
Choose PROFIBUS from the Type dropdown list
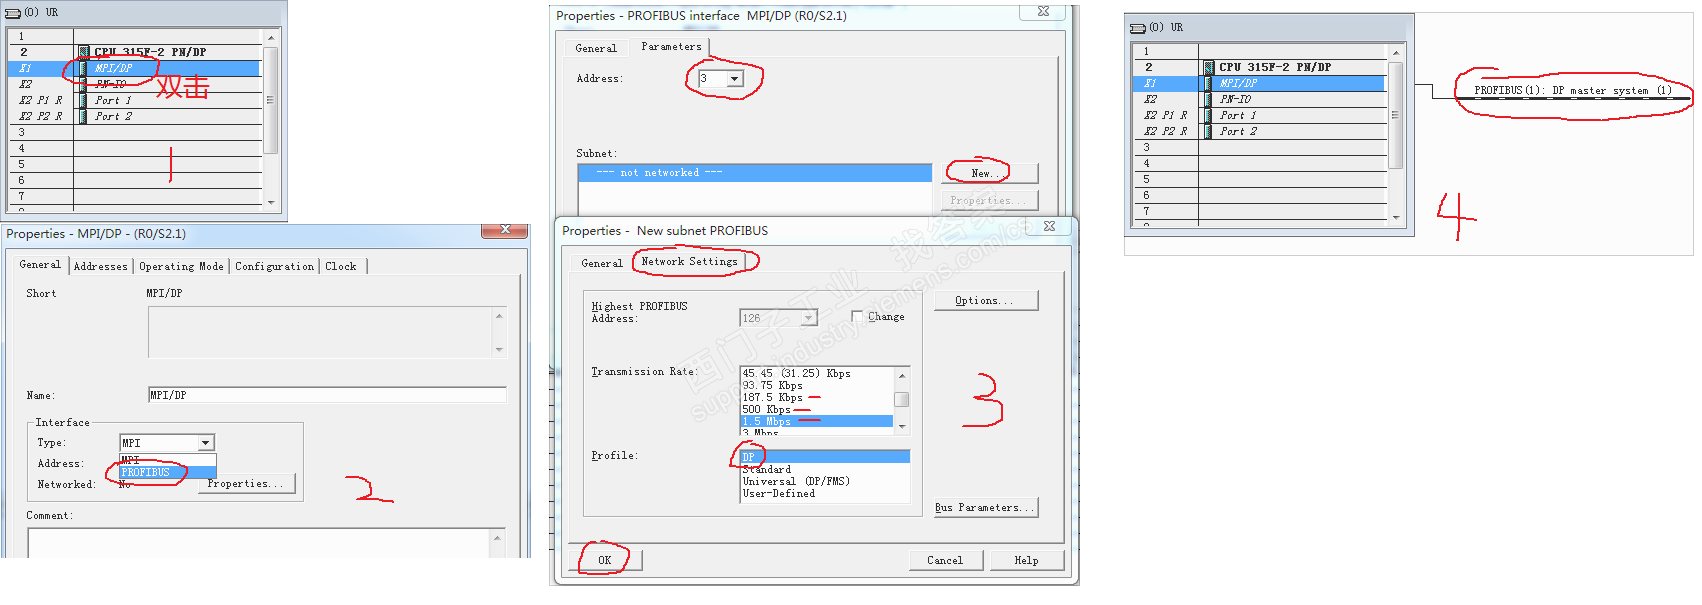click(168, 472)
